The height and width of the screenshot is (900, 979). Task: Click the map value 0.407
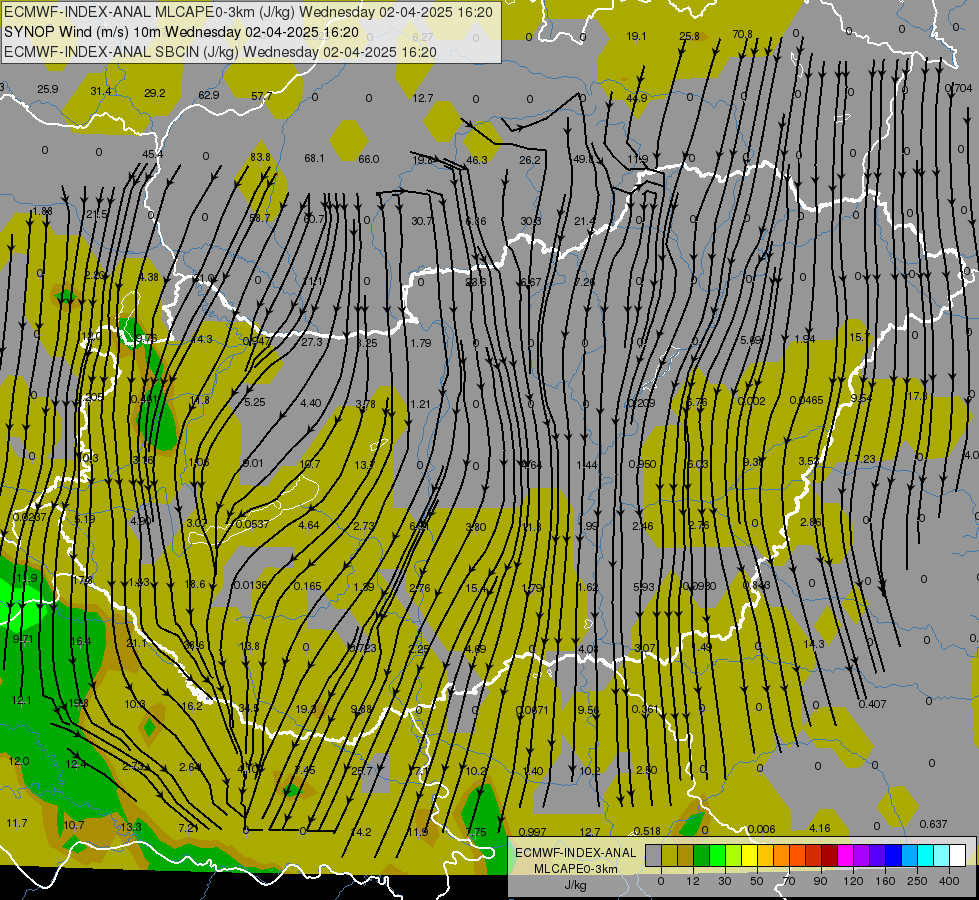(x=872, y=704)
